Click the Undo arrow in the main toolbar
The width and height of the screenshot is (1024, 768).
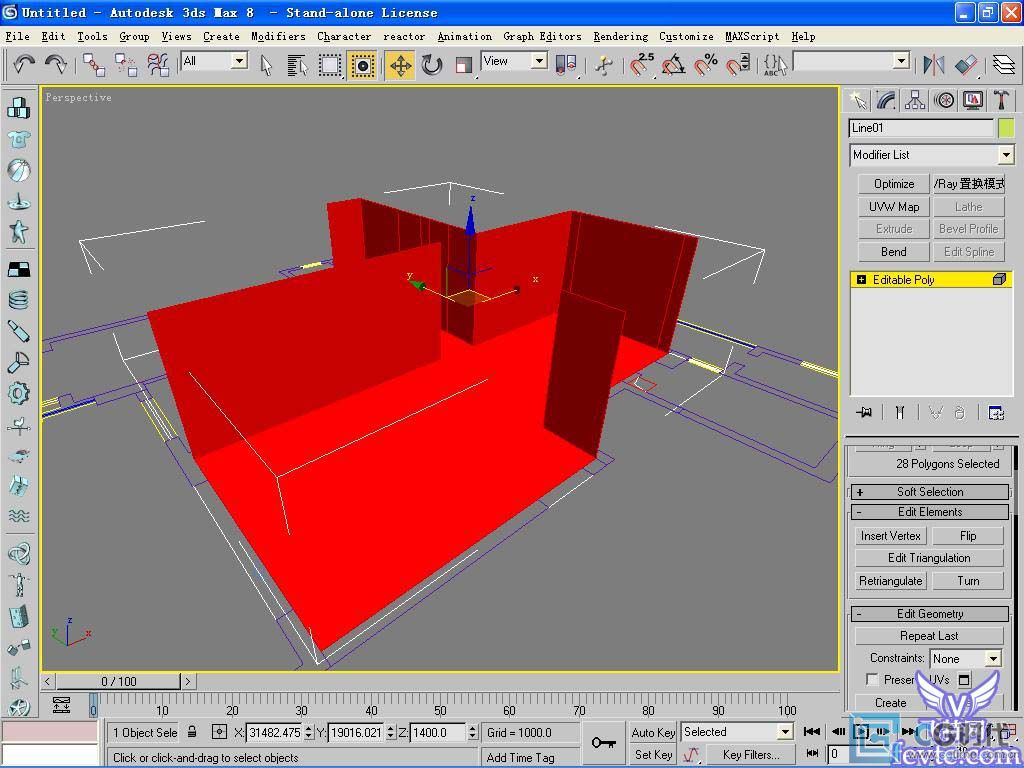[24, 65]
